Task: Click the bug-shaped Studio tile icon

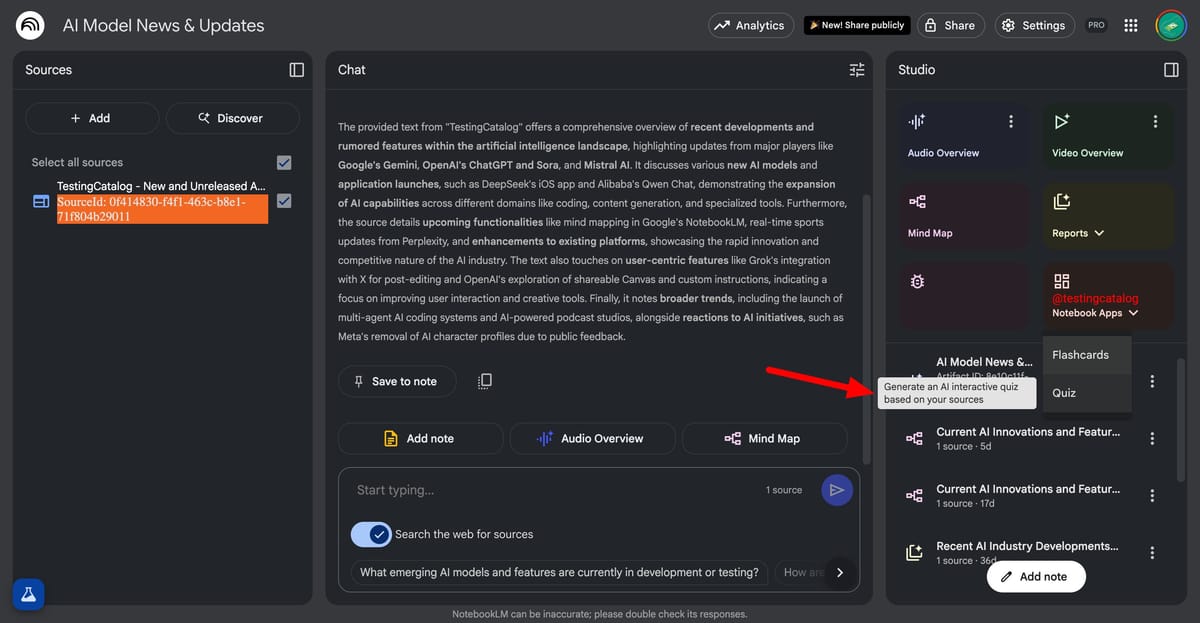Action: coord(916,281)
